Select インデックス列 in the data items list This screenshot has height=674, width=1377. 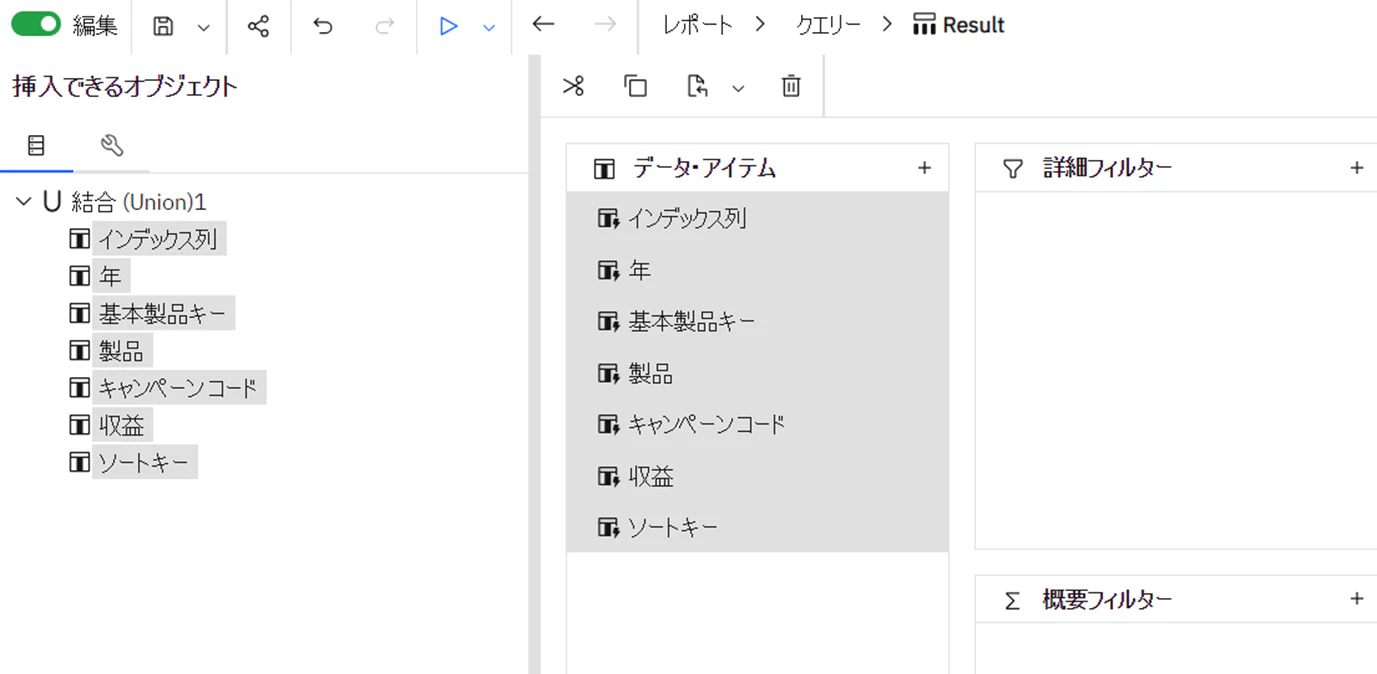[757, 218]
